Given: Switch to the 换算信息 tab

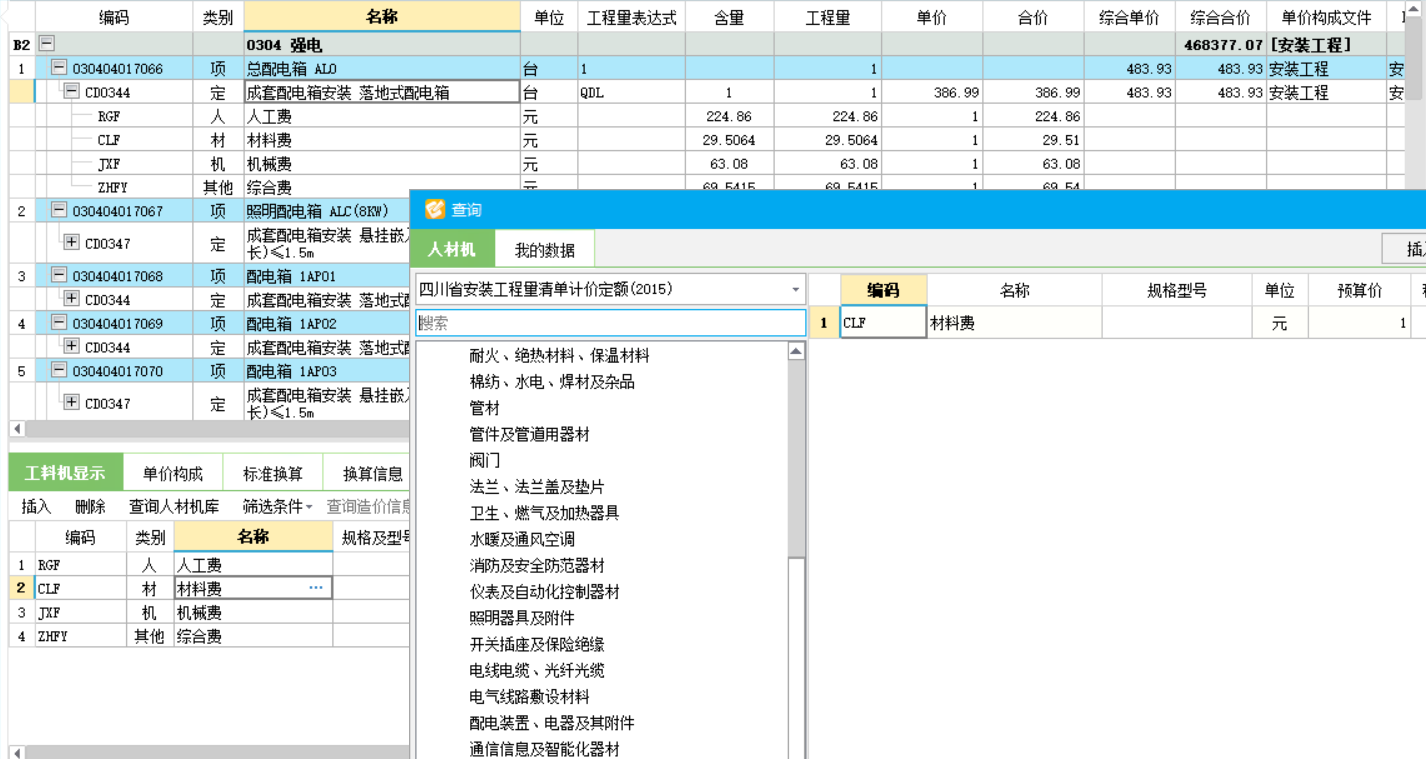Looking at the screenshot, I should click(372, 474).
